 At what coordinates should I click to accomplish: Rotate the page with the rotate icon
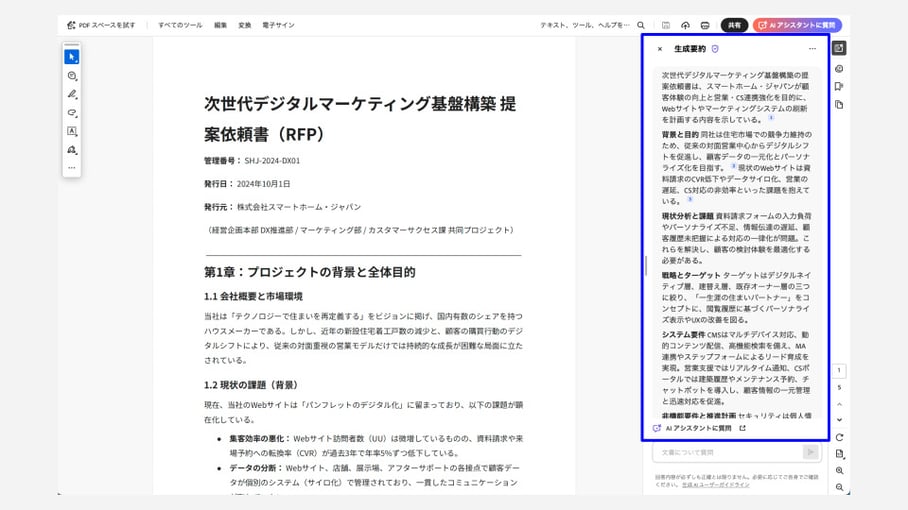(x=839, y=437)
